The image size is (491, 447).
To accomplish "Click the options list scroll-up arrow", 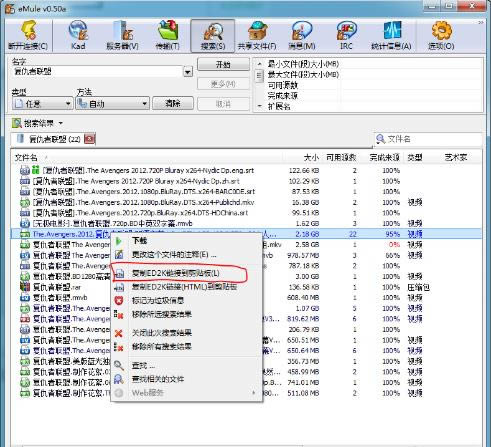I will point(259,63).
